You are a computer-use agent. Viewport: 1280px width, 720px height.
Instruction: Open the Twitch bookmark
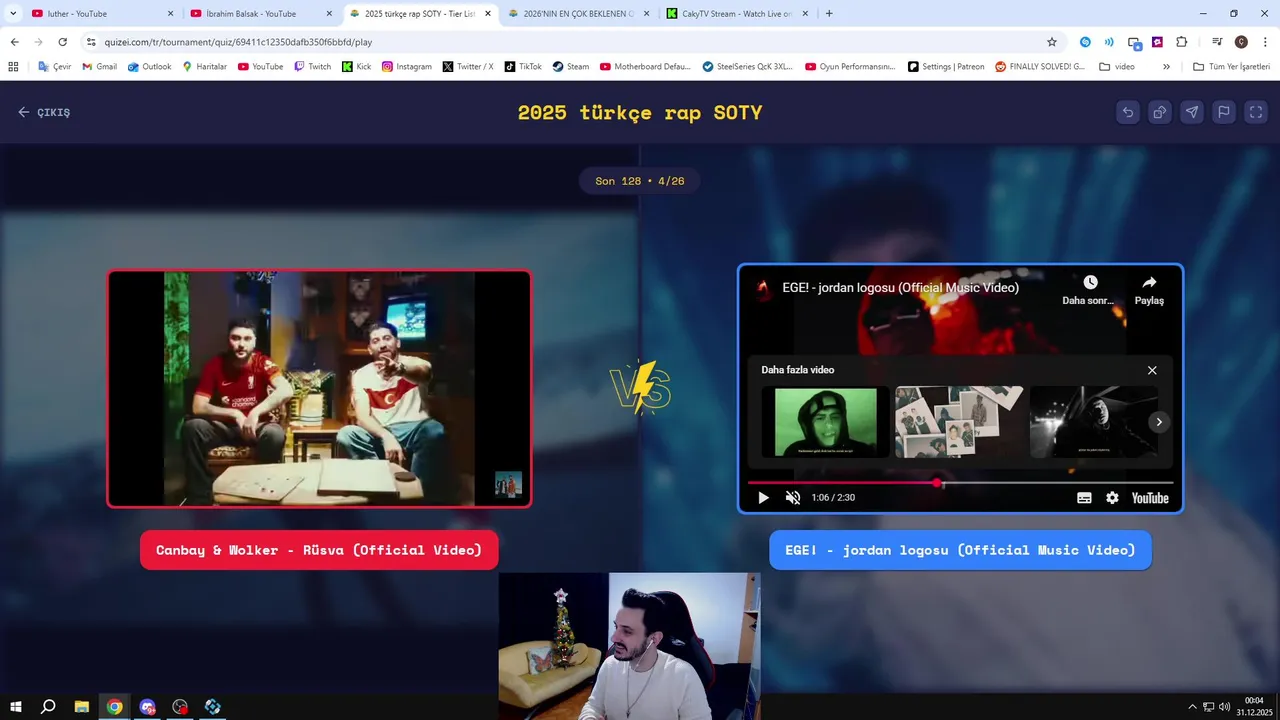click(312, 66)
